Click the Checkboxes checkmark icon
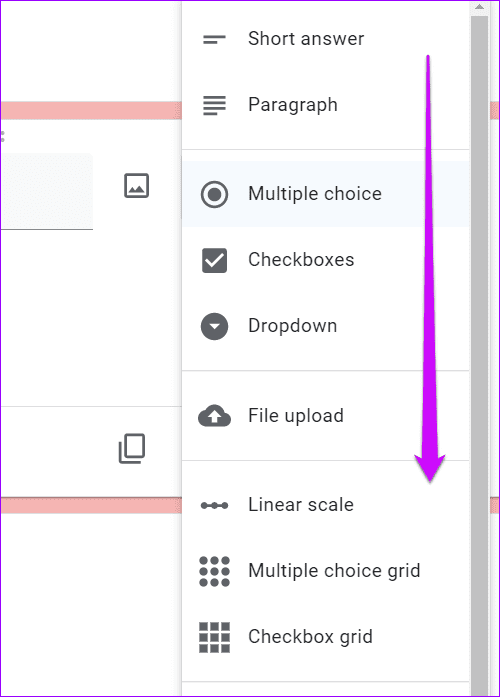 214,260
